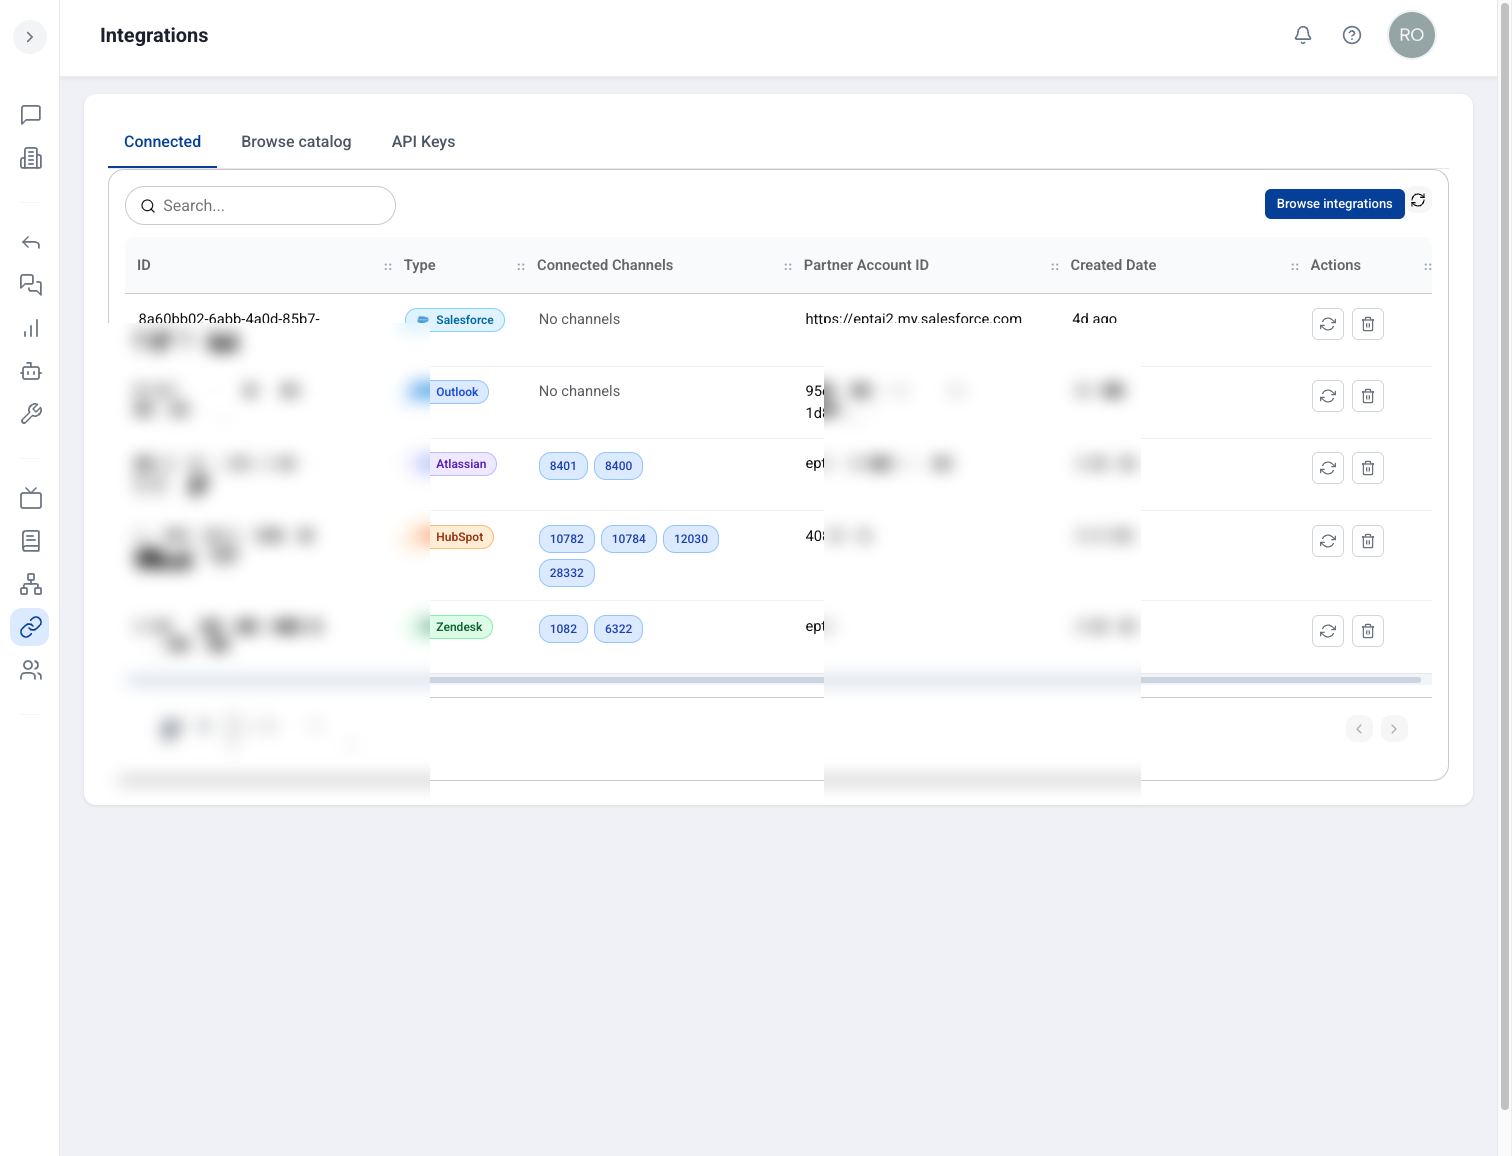1512x1156 pixels.
Task: Click the Created Date column header
Action: click(1113, 265)
